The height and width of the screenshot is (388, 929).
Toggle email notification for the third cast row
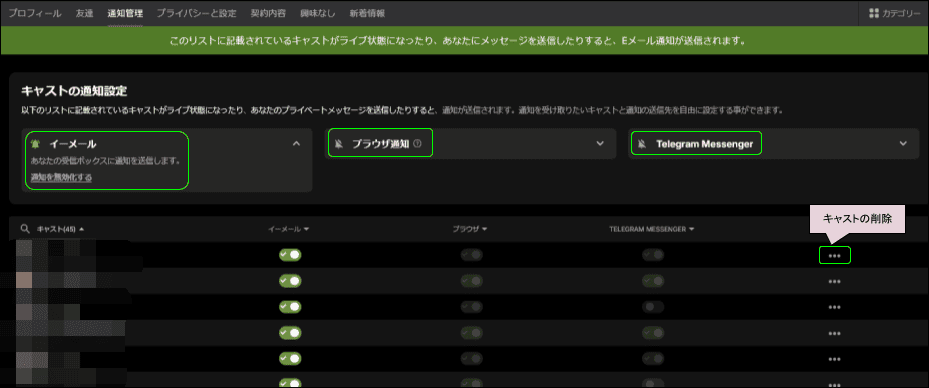pos(290,307)
